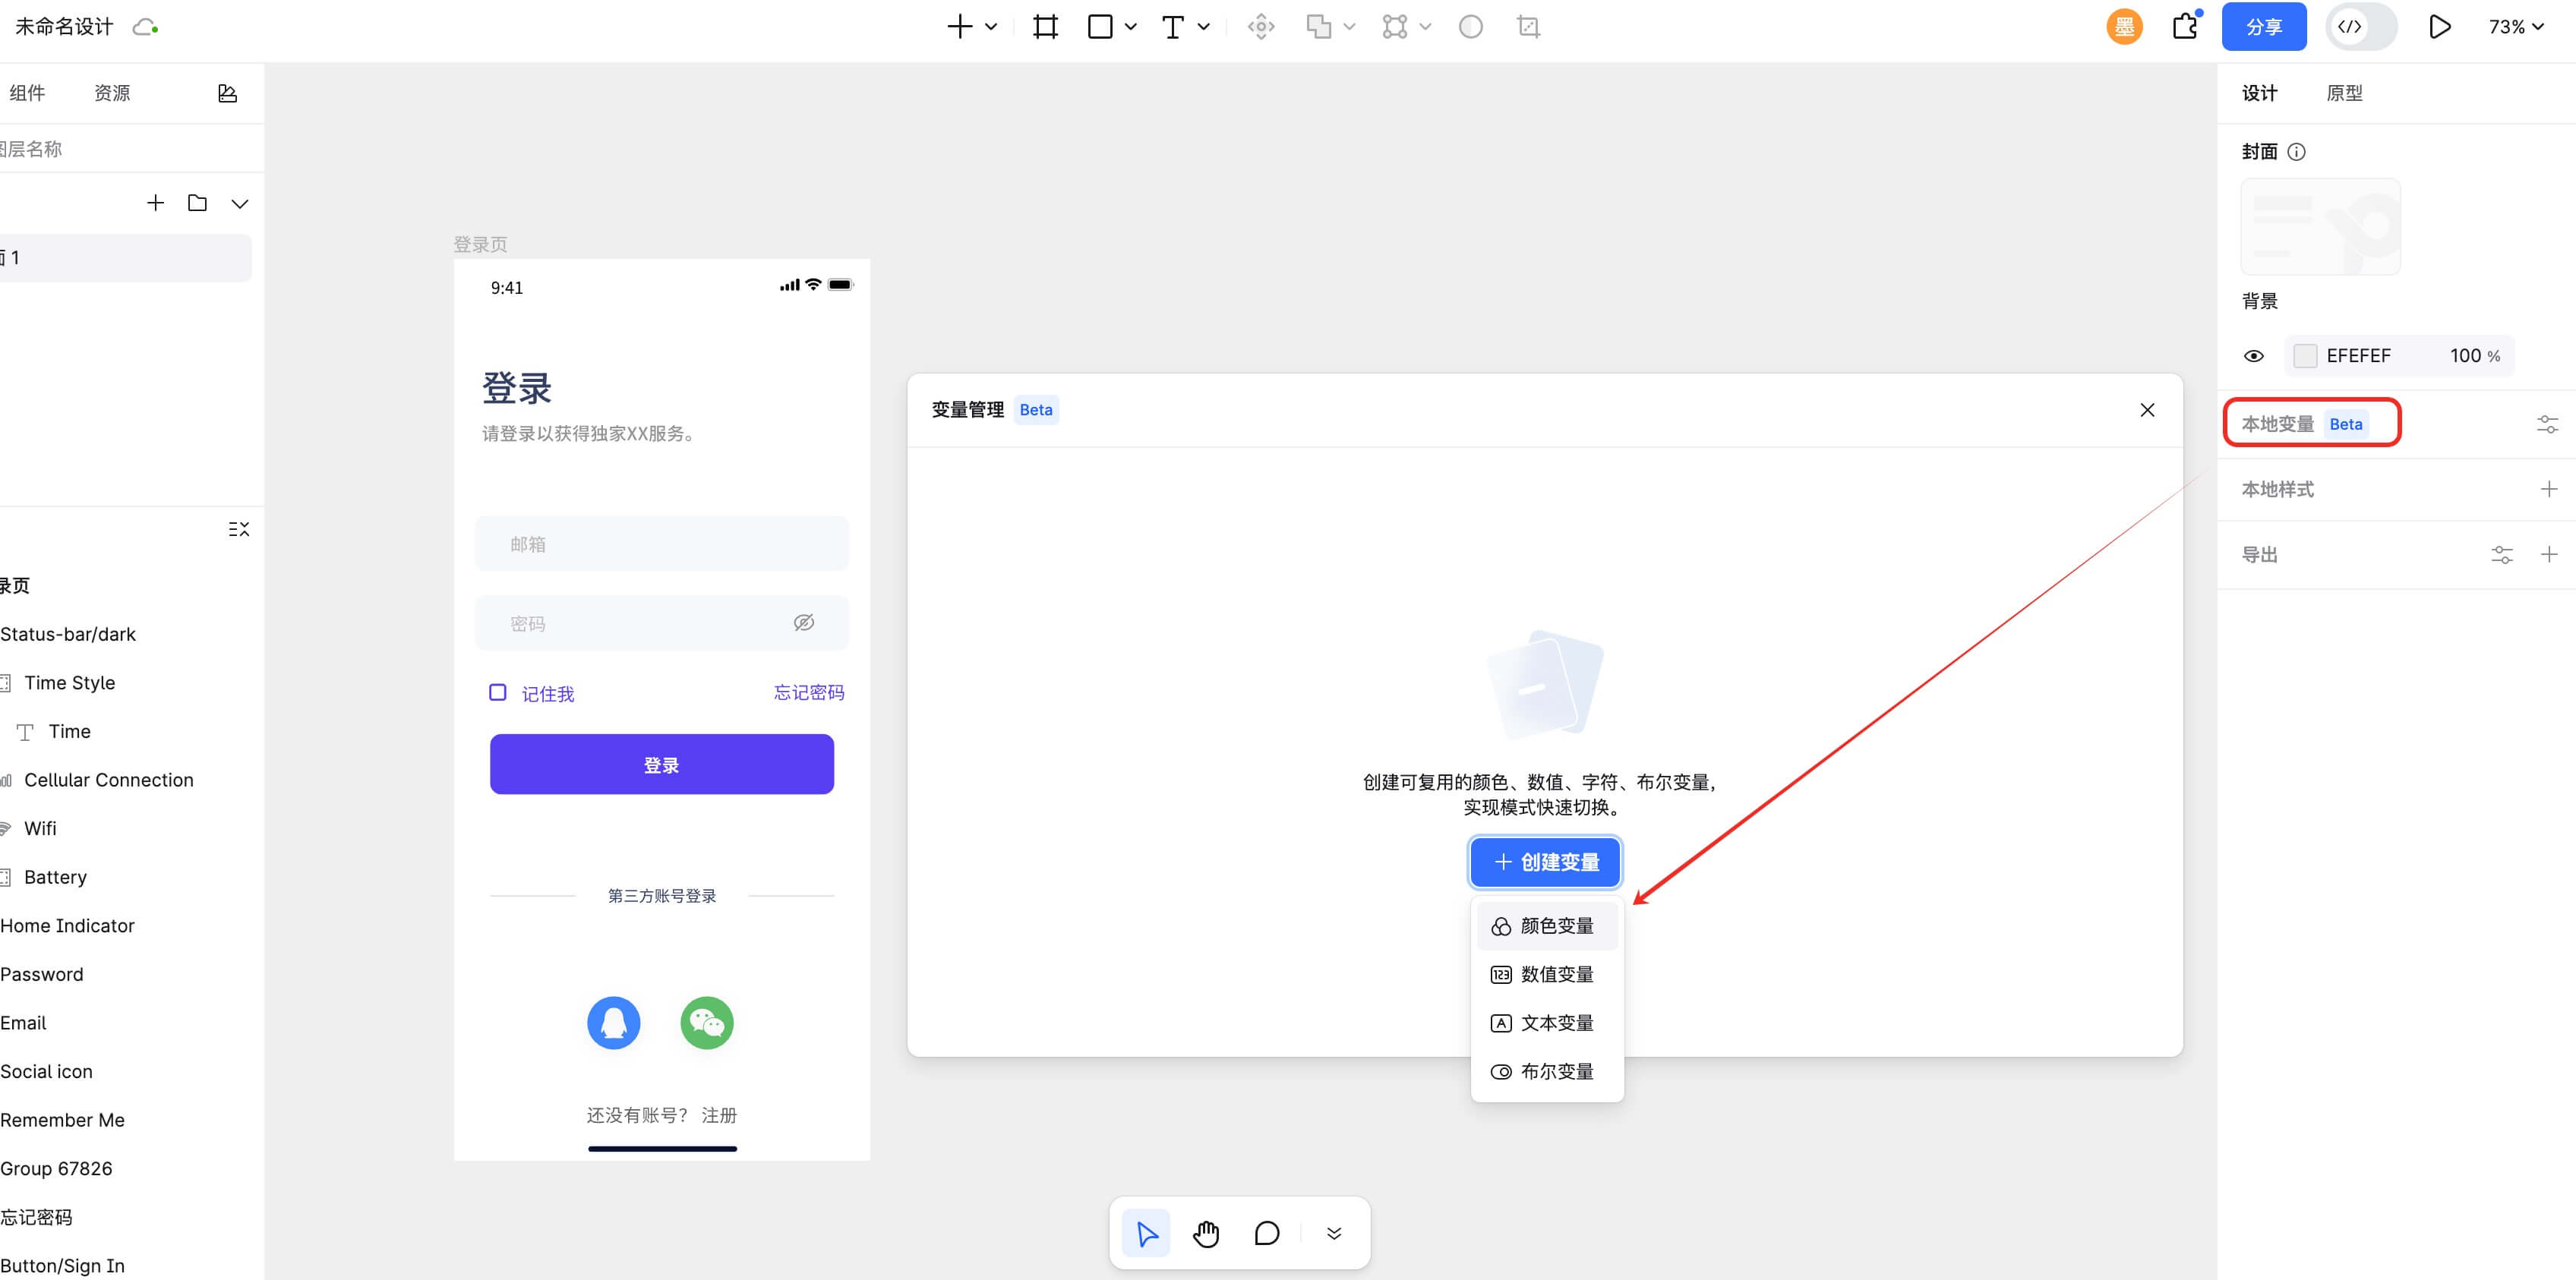The height and width of the screenshot is (1280, 2576).
Task: Select the comment tool
Action: pos(1266,1233)
